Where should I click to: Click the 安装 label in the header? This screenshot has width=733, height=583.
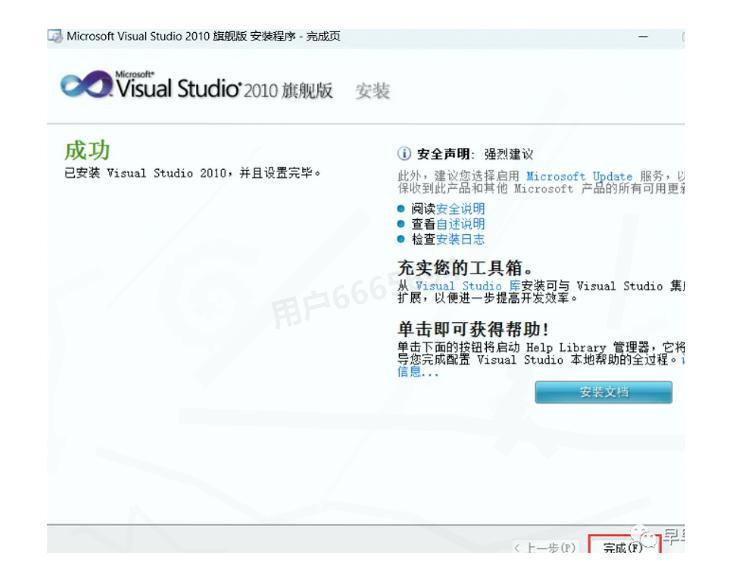(x=373, y=92)
